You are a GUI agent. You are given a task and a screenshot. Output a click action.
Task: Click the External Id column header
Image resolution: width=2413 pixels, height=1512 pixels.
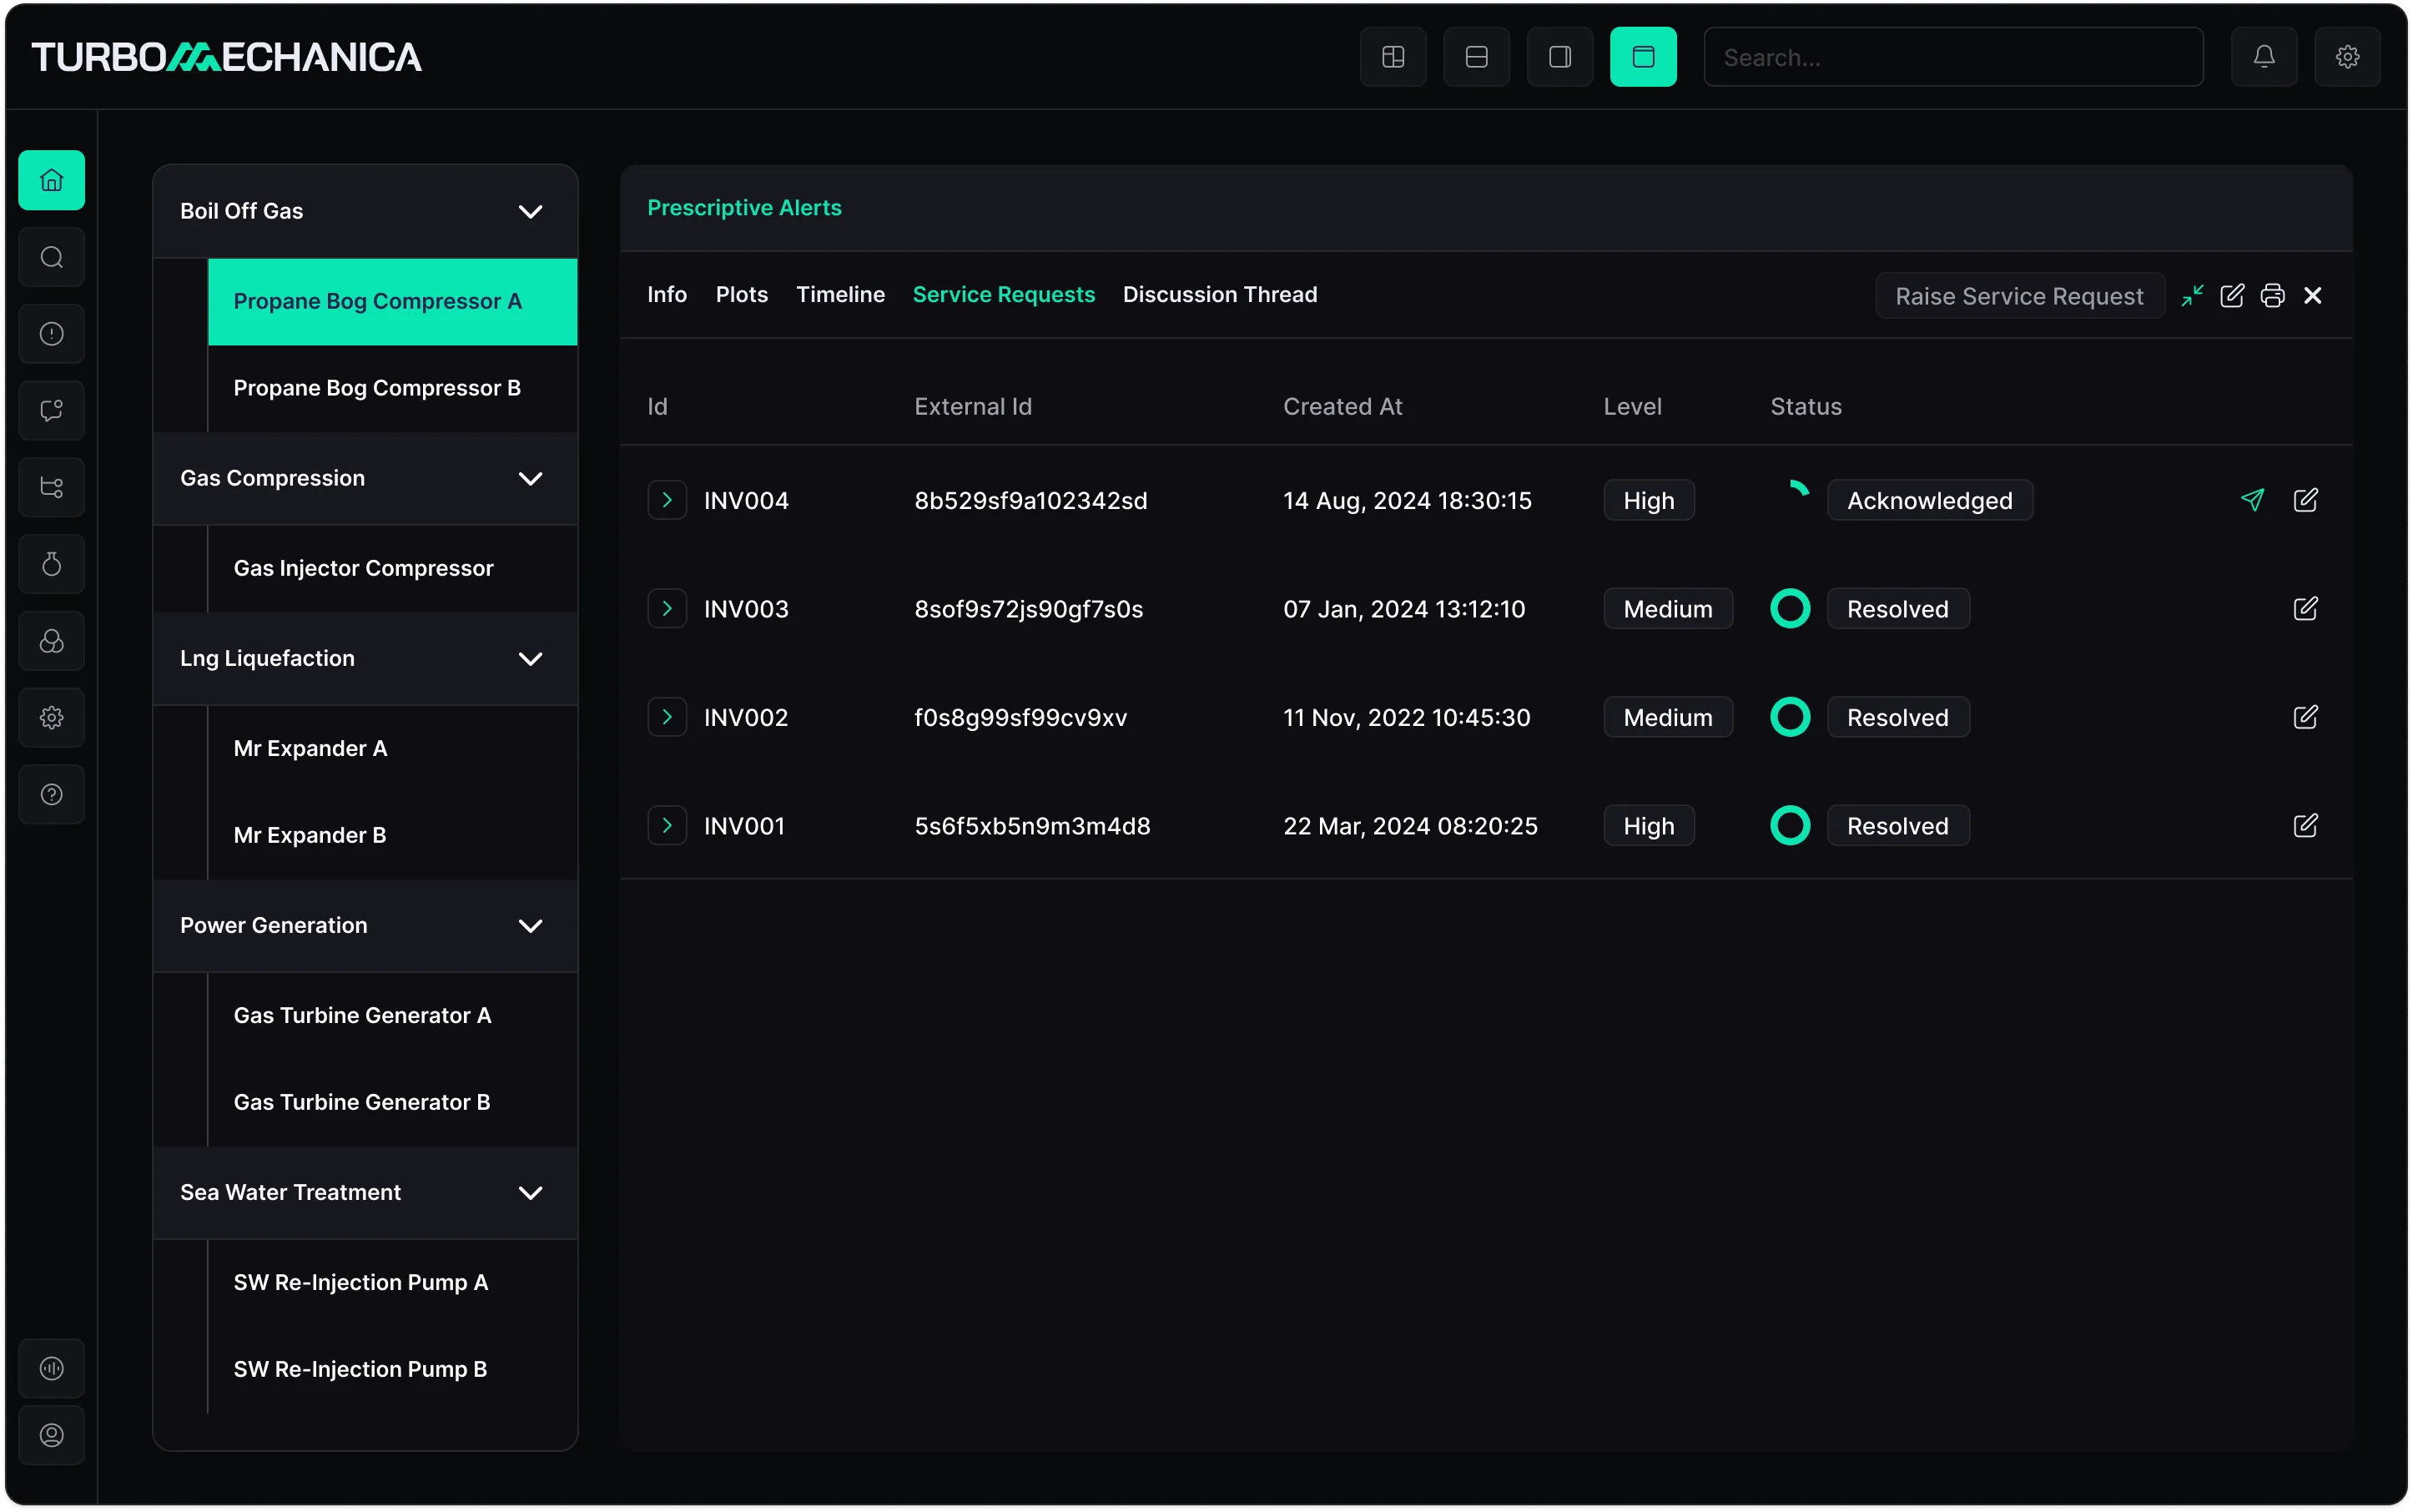[972, 407]
